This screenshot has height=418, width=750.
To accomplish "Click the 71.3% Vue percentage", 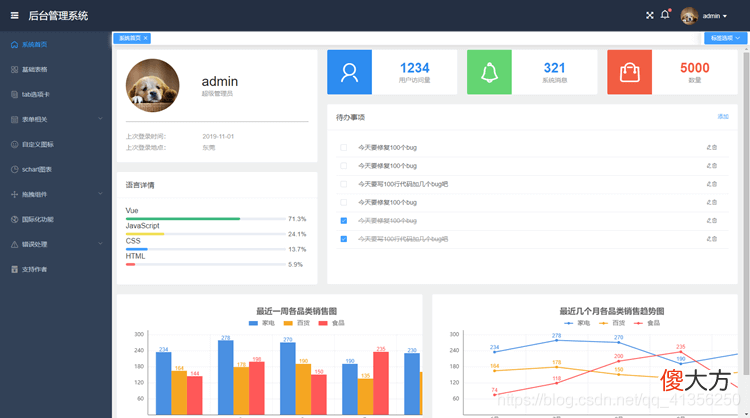I will click(297, 219).
